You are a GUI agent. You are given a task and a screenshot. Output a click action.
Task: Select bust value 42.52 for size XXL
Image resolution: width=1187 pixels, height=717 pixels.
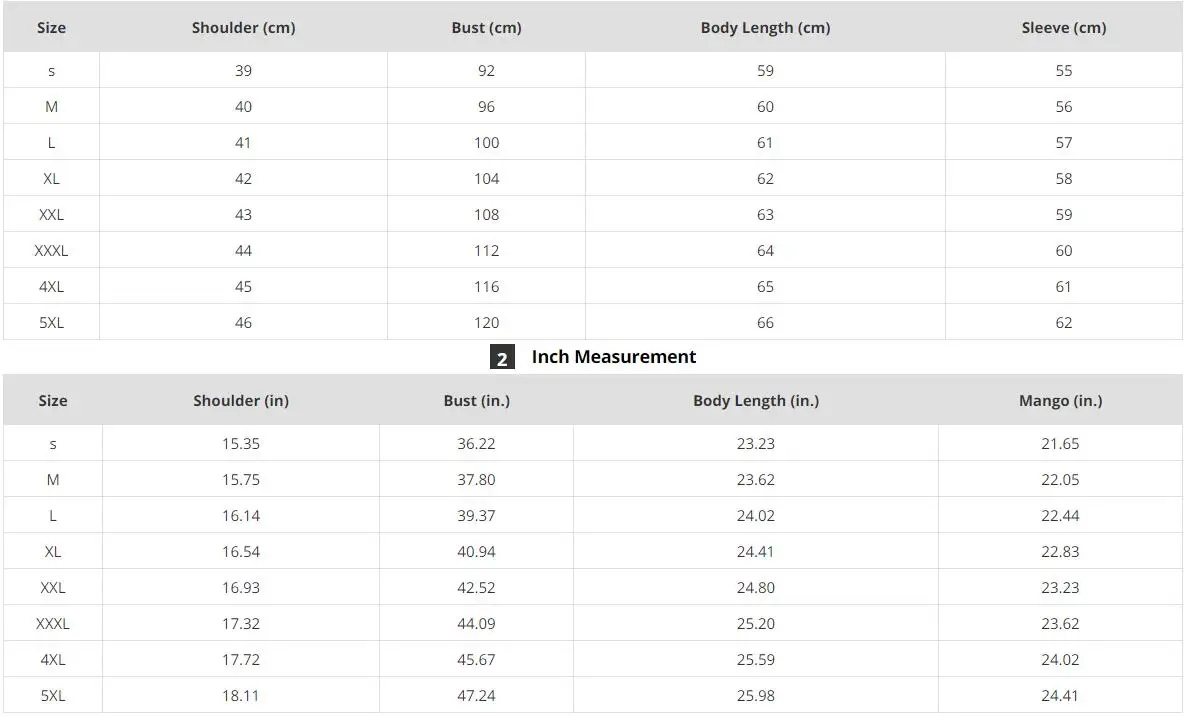pos(476,588)
